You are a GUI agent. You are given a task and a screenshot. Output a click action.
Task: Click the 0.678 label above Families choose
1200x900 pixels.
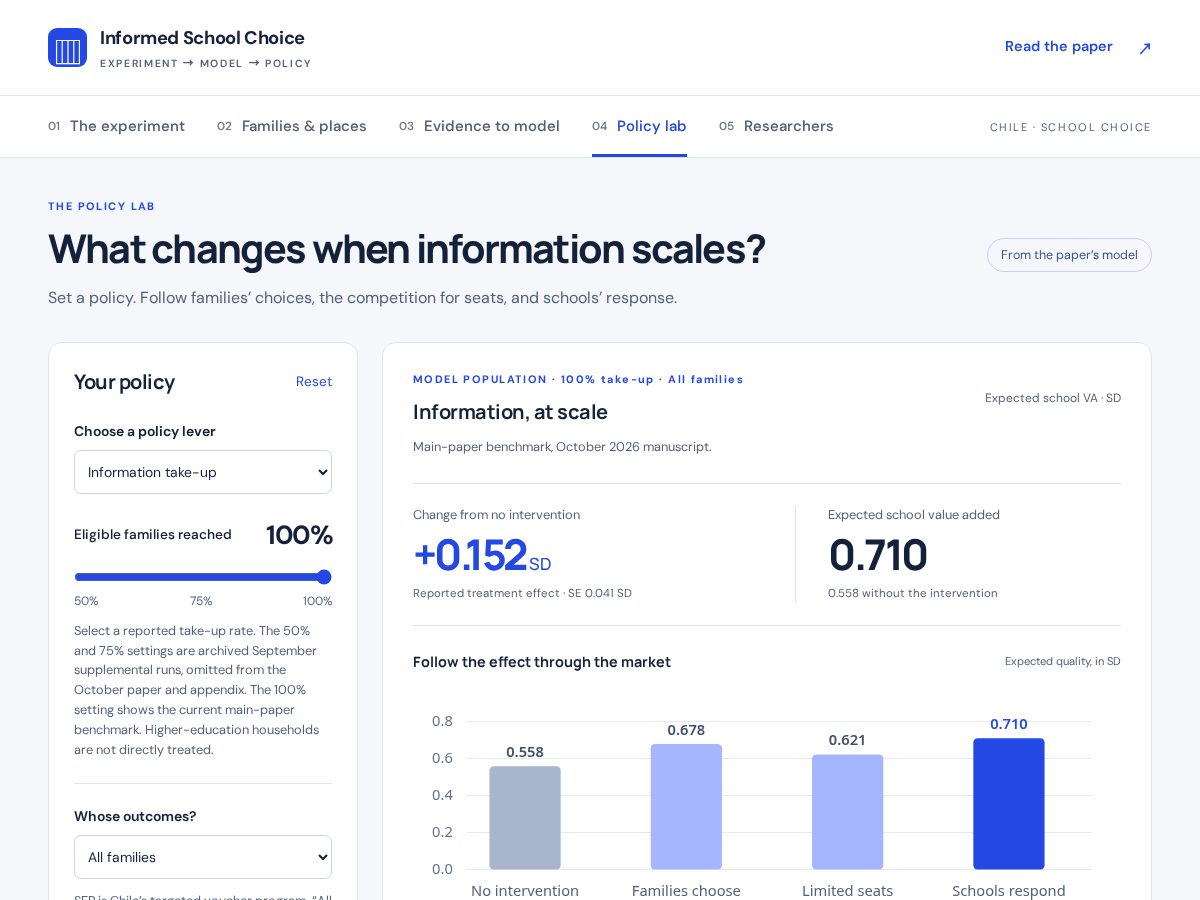click(x=686, y=730)
